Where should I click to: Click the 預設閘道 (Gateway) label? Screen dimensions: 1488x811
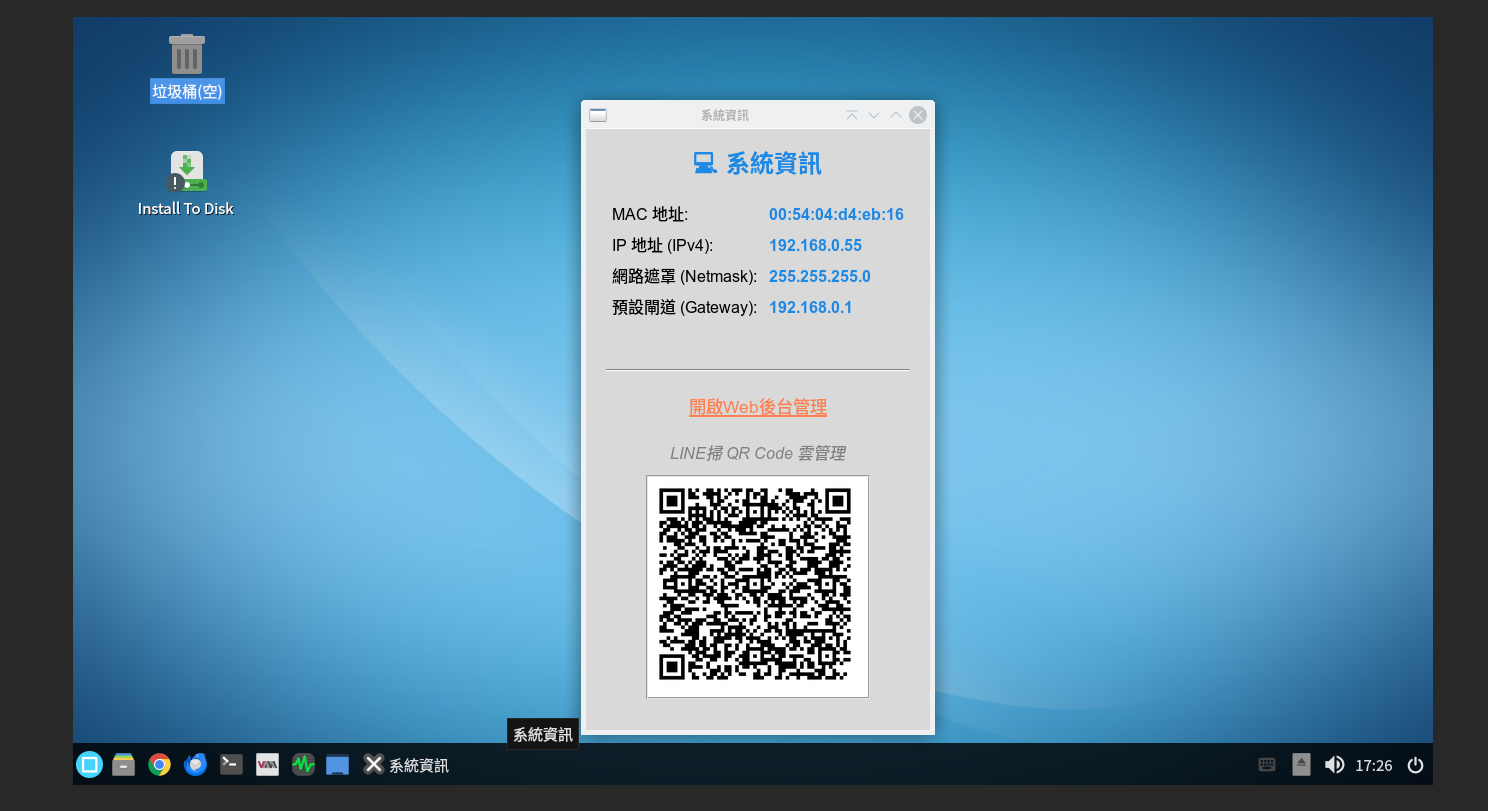685,307
